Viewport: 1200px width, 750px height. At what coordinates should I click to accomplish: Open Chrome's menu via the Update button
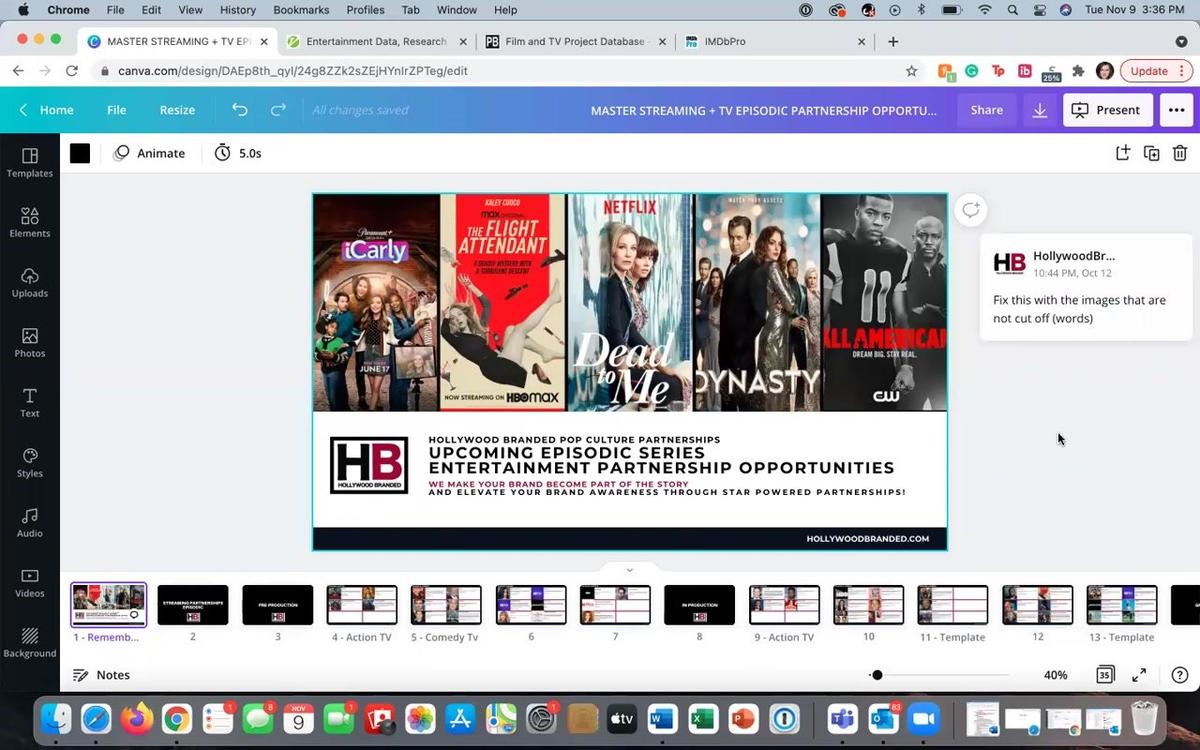coord(1156,71)
